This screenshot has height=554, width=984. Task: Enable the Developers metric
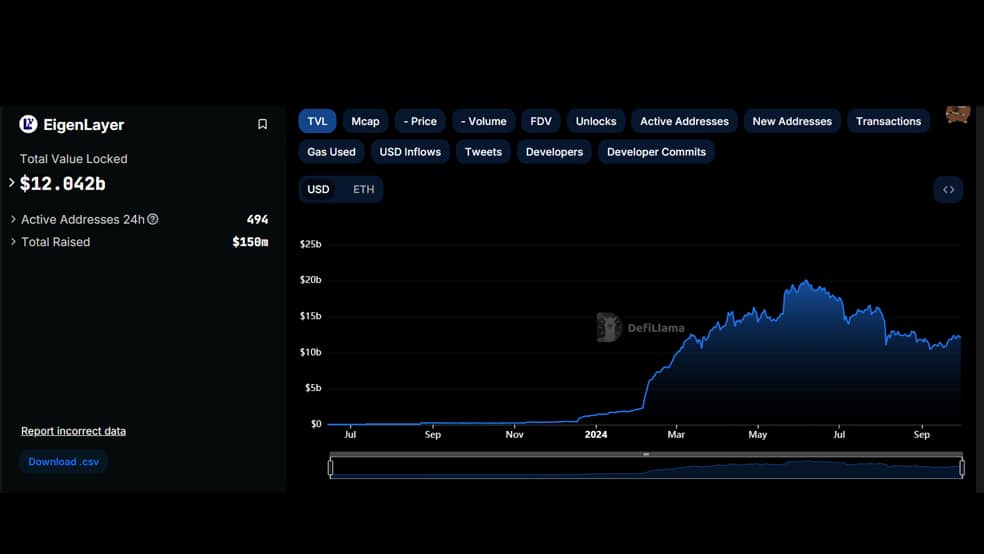554,152
